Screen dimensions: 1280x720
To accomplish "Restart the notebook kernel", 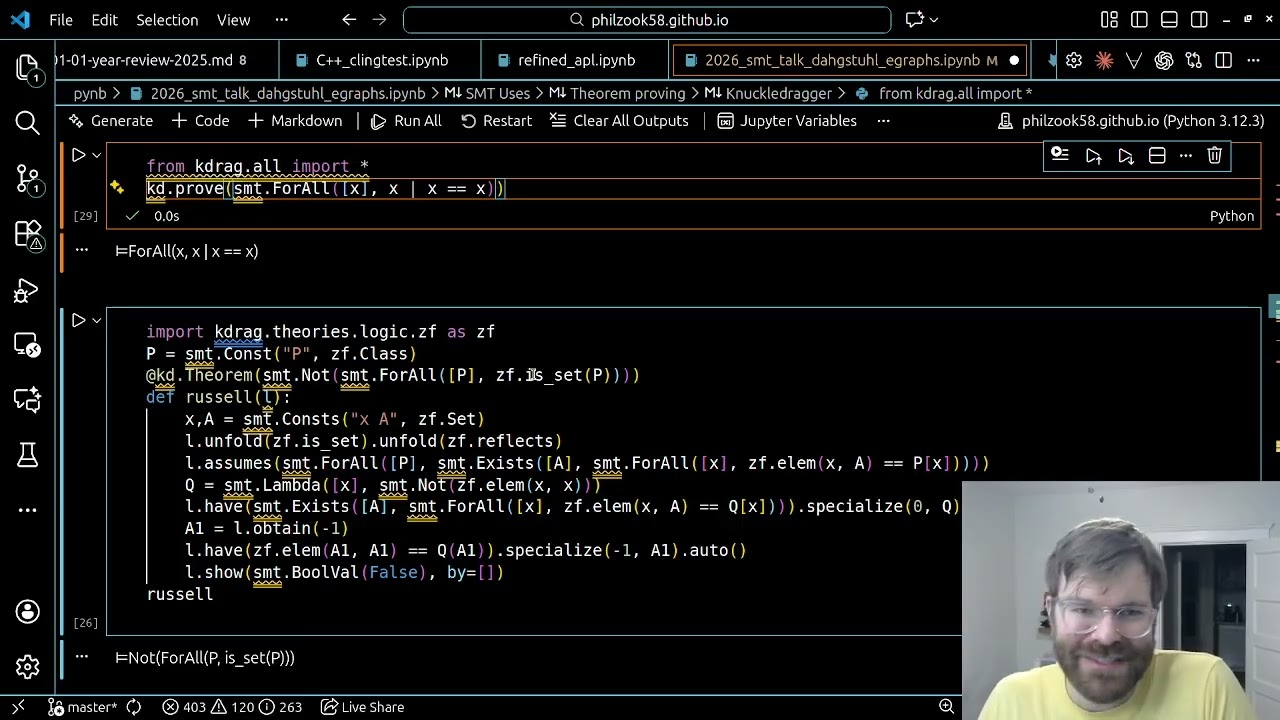I will pyautogui.click(x=496, y=120).
